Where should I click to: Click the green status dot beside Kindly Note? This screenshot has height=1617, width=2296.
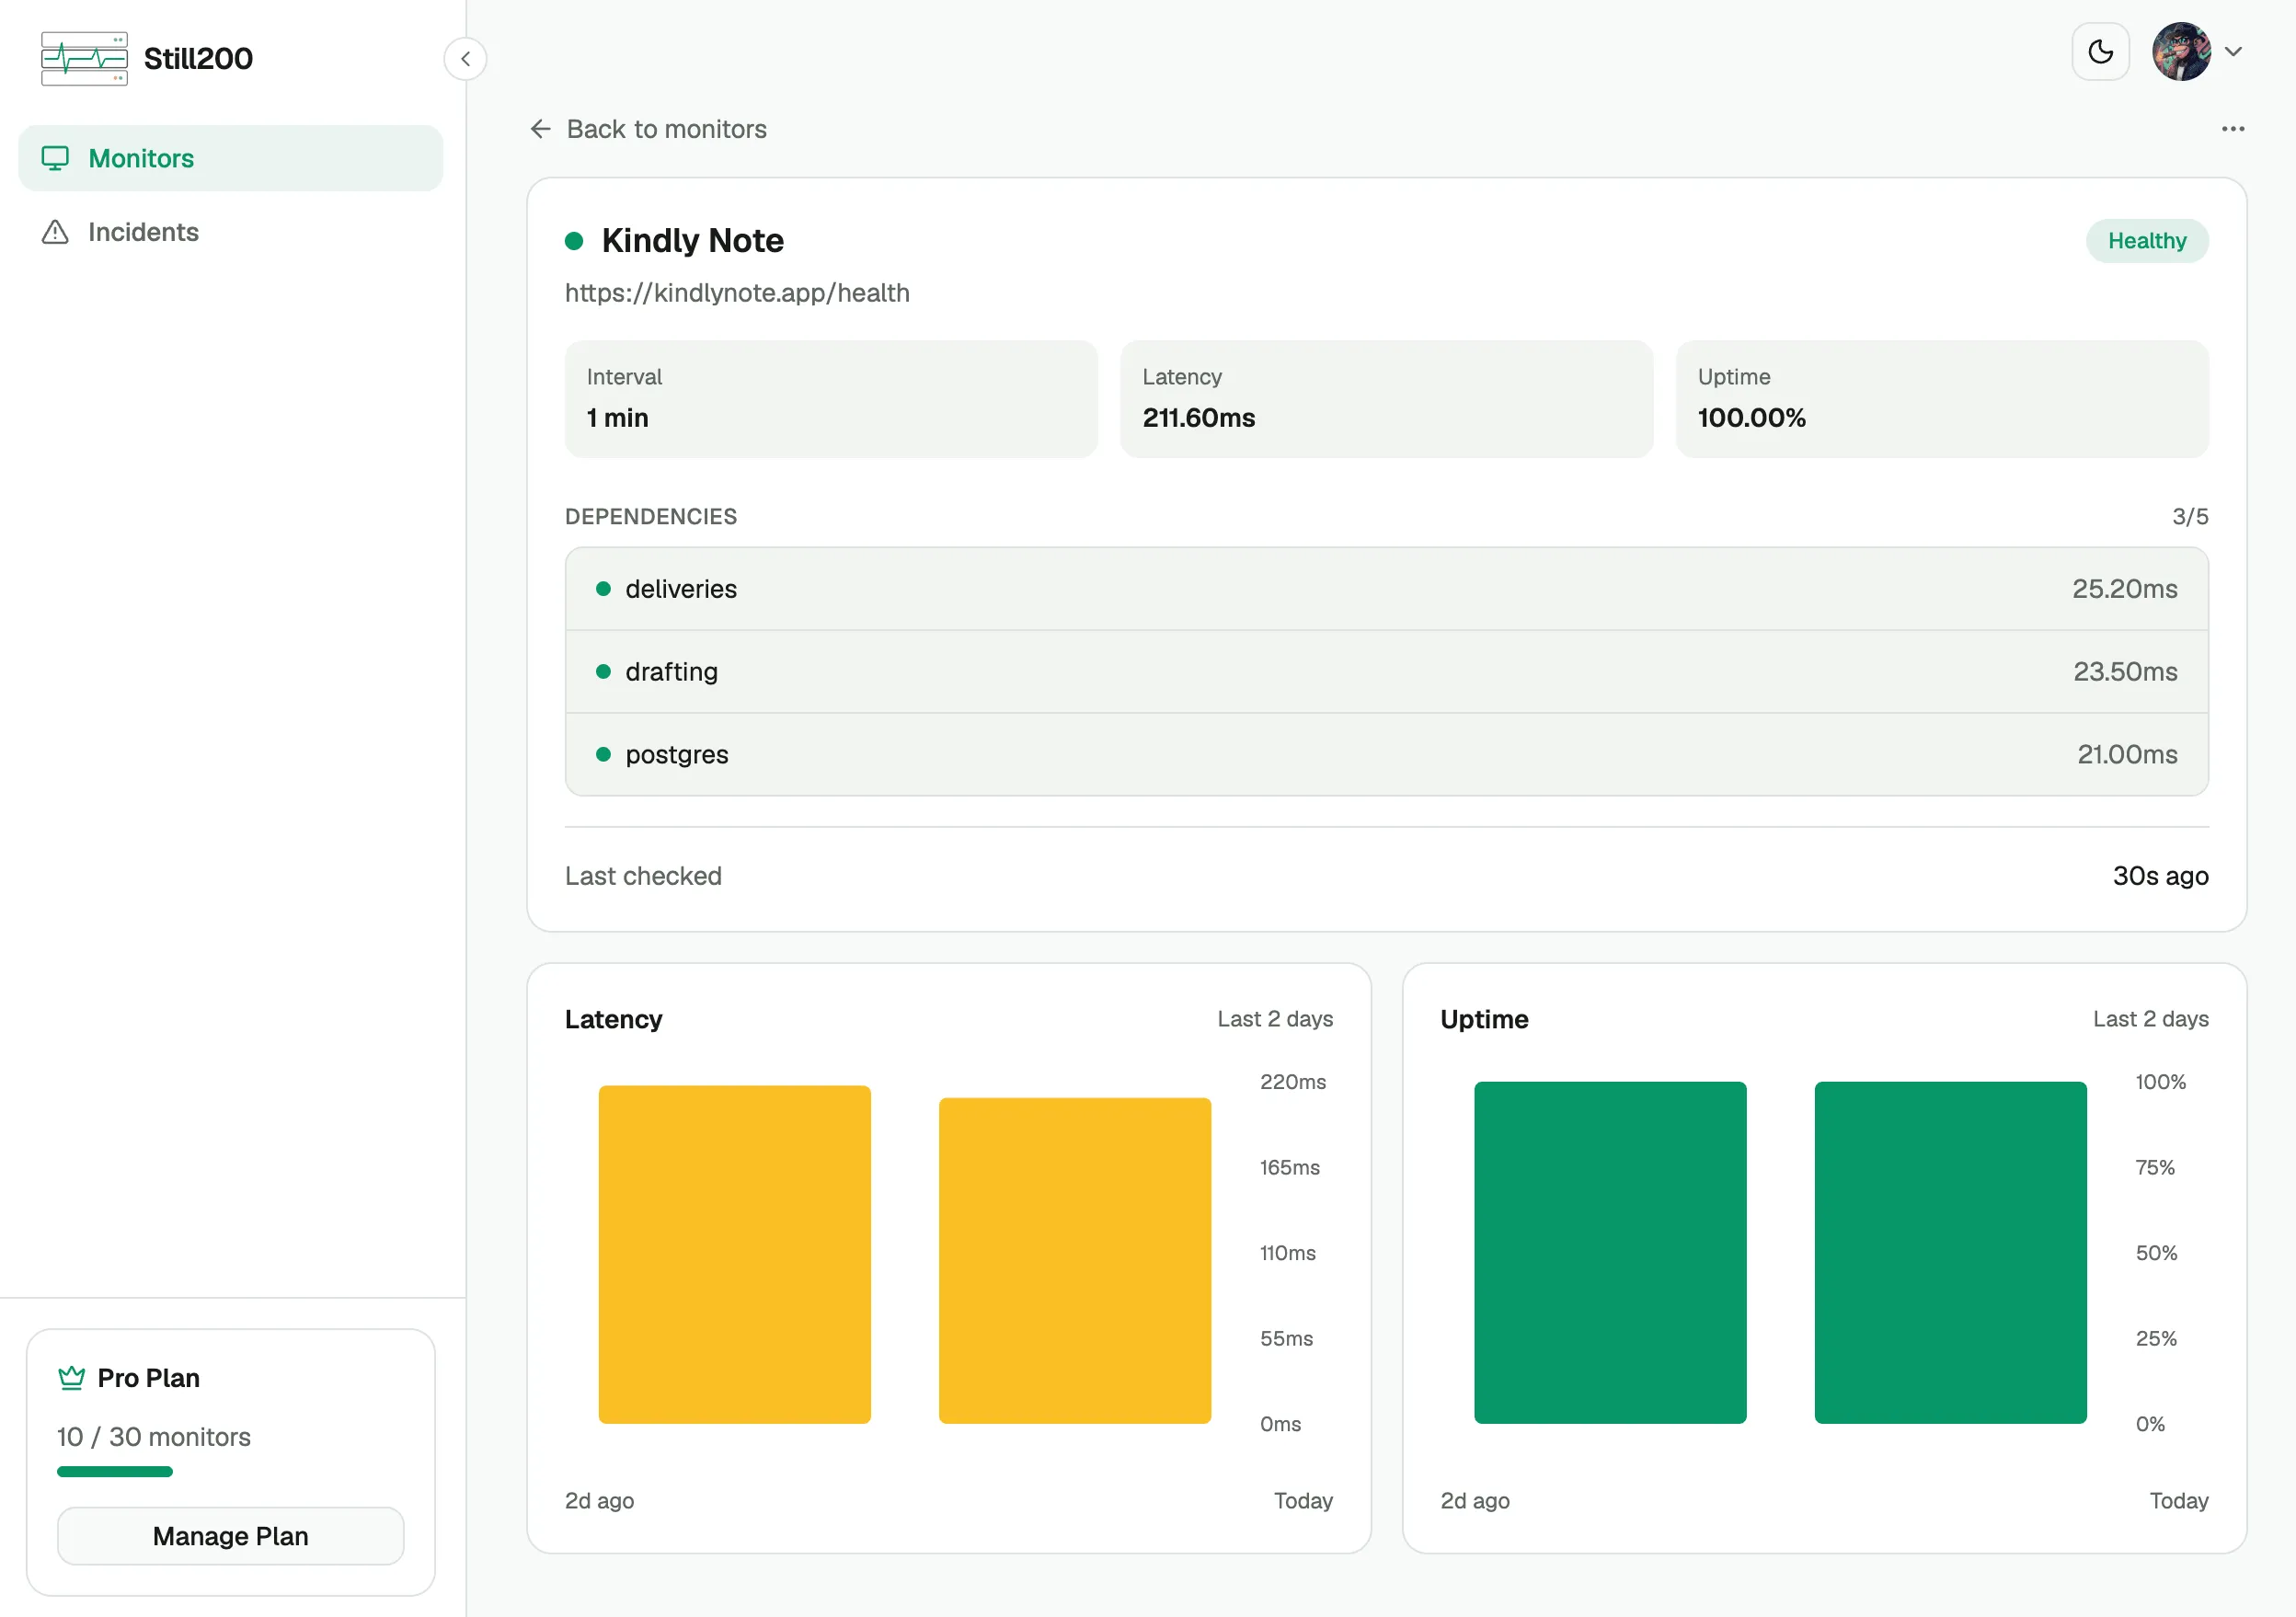(574, 241)
